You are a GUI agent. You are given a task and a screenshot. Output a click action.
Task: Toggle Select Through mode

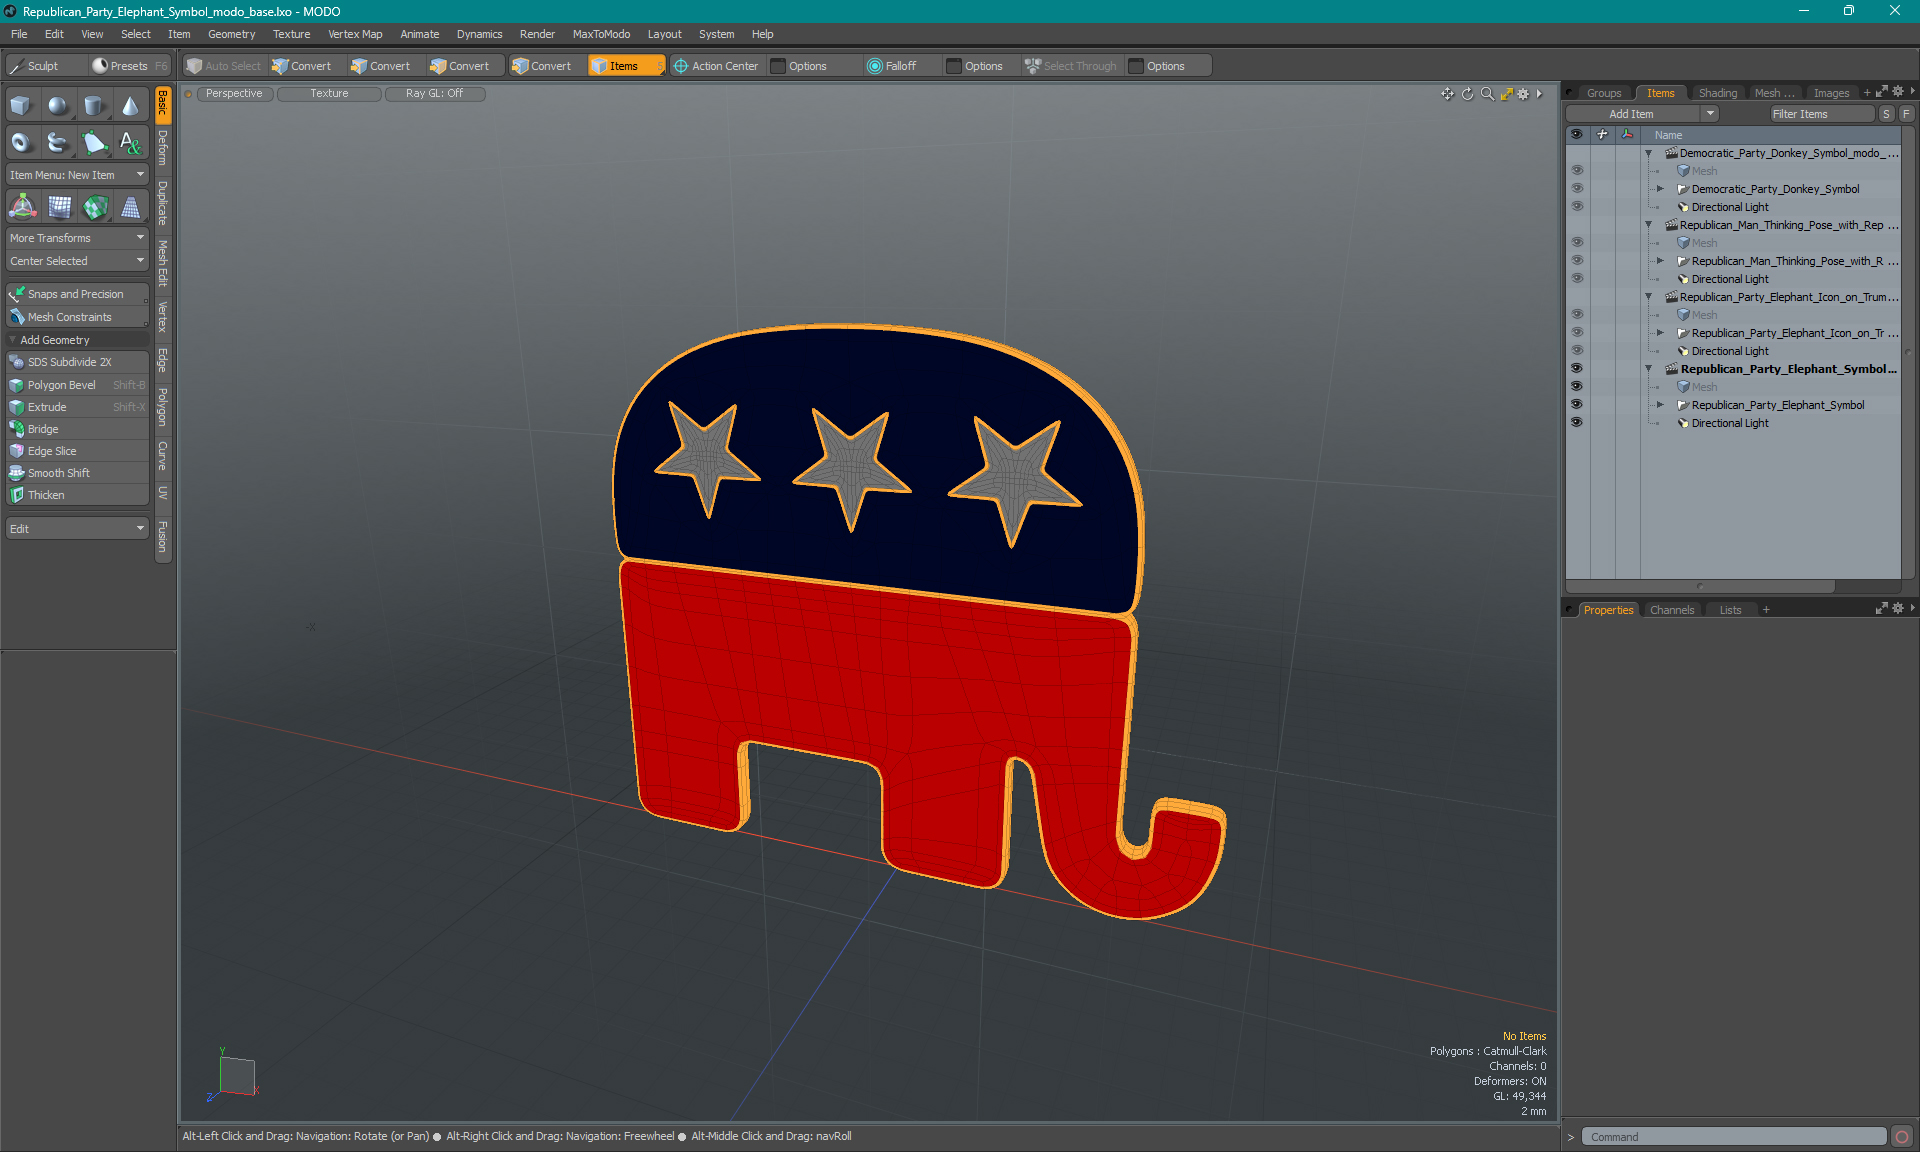click(x=1071, y=66)
